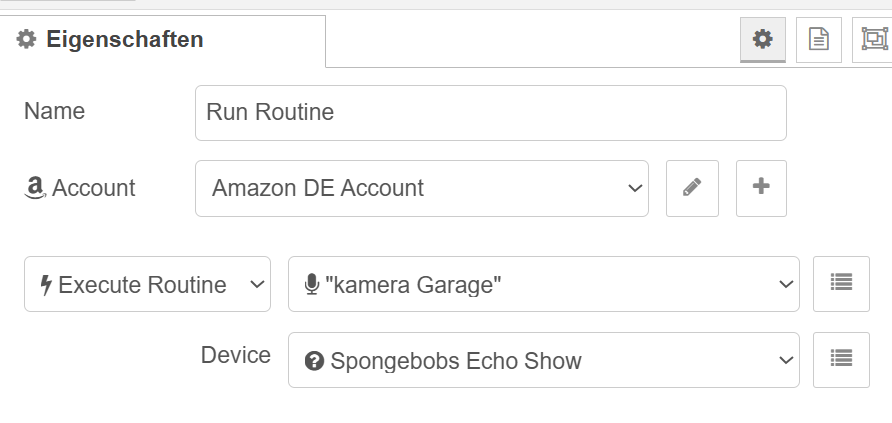
Task: Focus the Name field containing Run Routine
Action: click(490, 112)
